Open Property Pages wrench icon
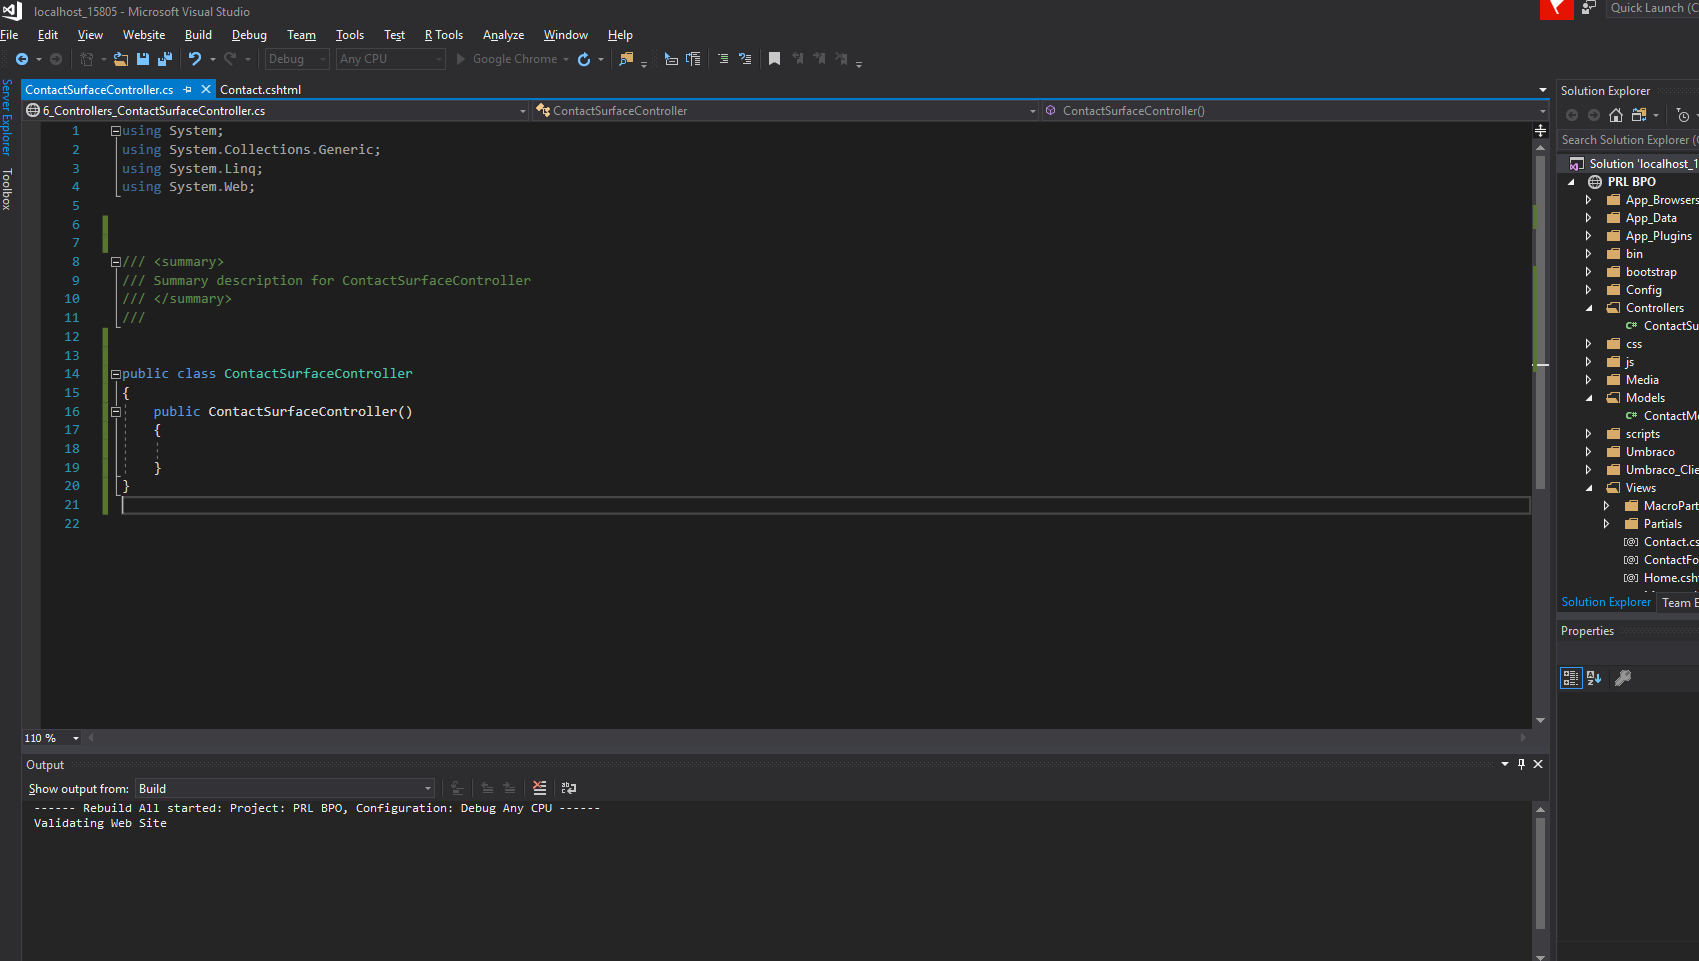This screenshot has width=1699, height=961. (1623, 678)
